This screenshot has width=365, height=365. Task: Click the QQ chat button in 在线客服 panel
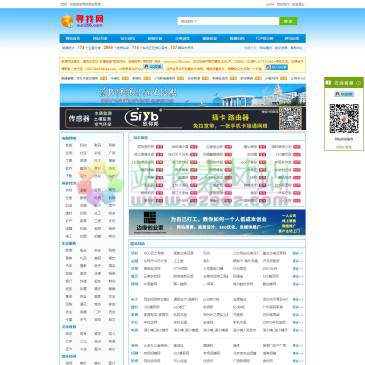click(344, 94)
